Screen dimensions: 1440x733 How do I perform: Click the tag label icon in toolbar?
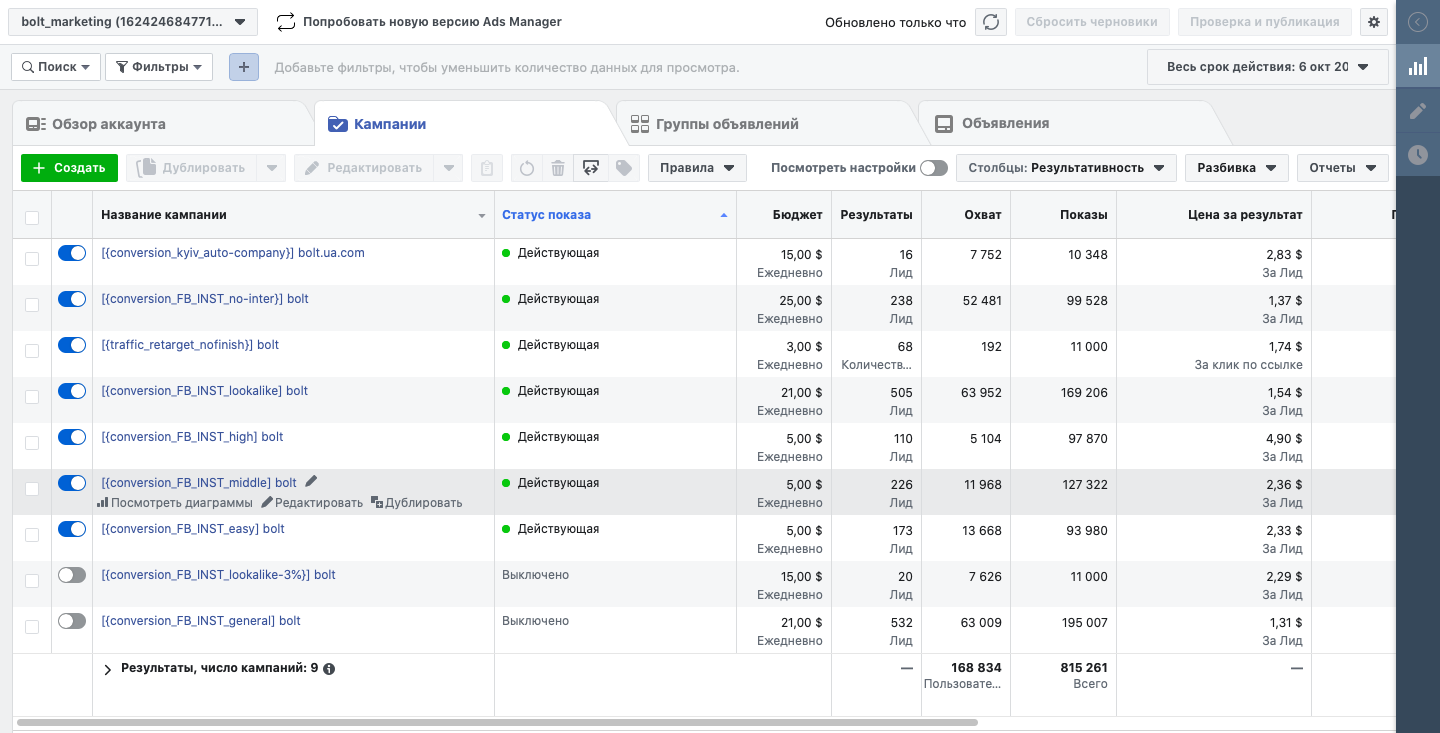point(624,168)
